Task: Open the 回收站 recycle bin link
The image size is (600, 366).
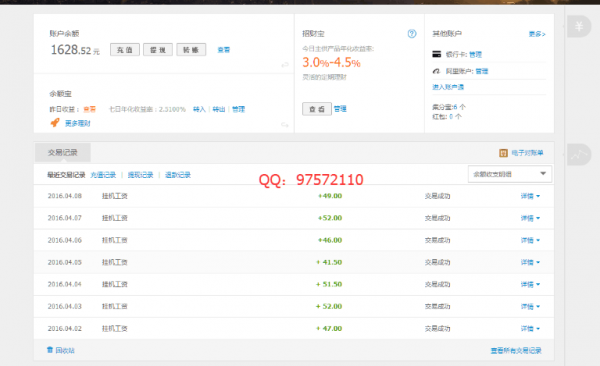Action: (65, 350)
